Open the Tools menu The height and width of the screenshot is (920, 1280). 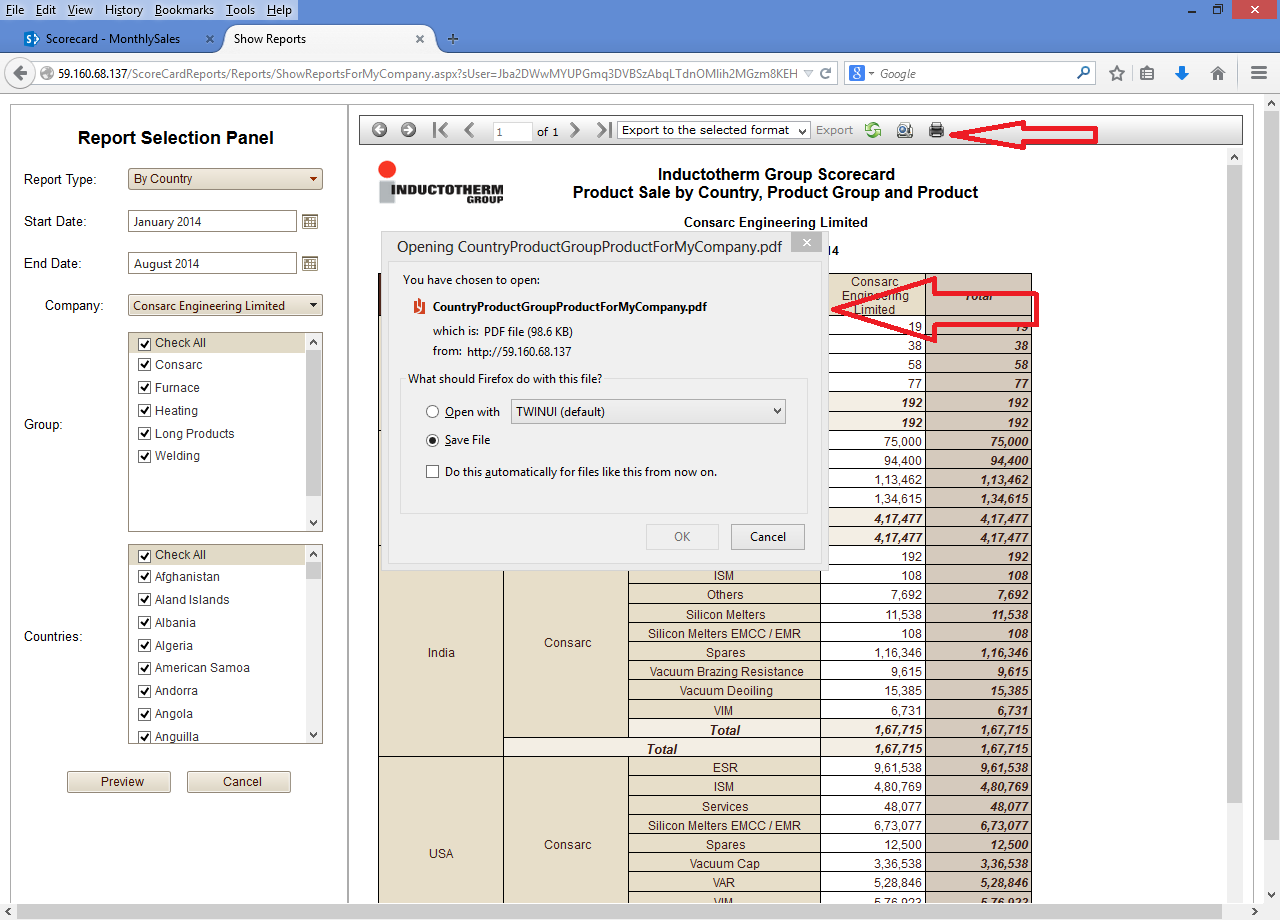click(240, 9)
